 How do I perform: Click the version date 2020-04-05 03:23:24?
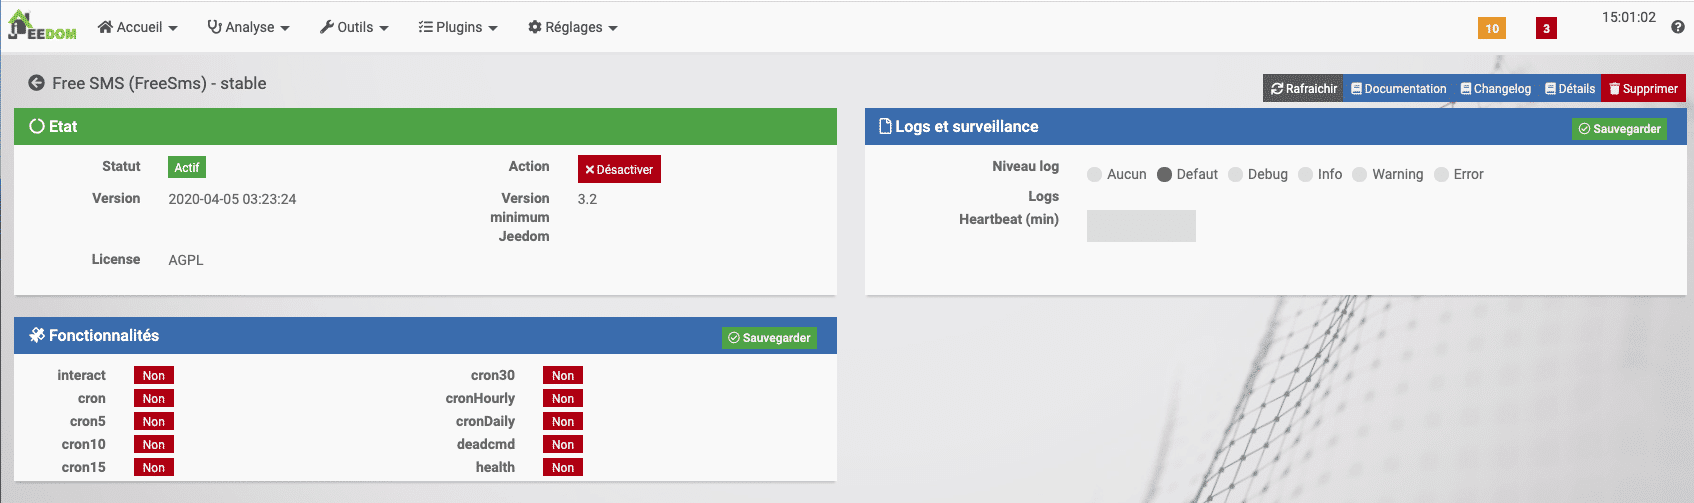(x=232, y=199)
